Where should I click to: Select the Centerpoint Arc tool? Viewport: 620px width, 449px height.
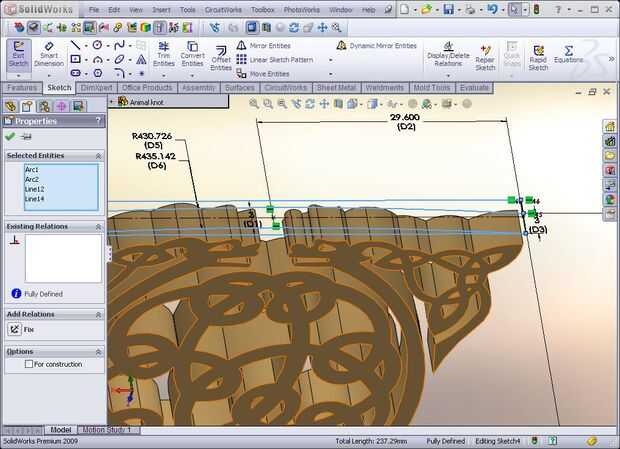click(x=97, y=60)
